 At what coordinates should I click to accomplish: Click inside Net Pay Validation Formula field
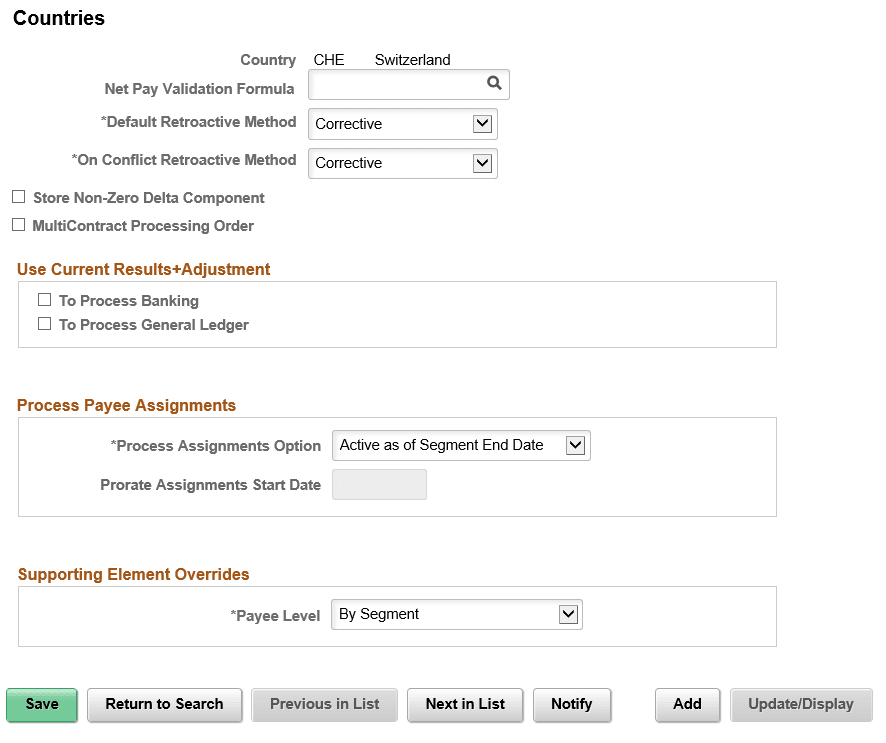396,85
